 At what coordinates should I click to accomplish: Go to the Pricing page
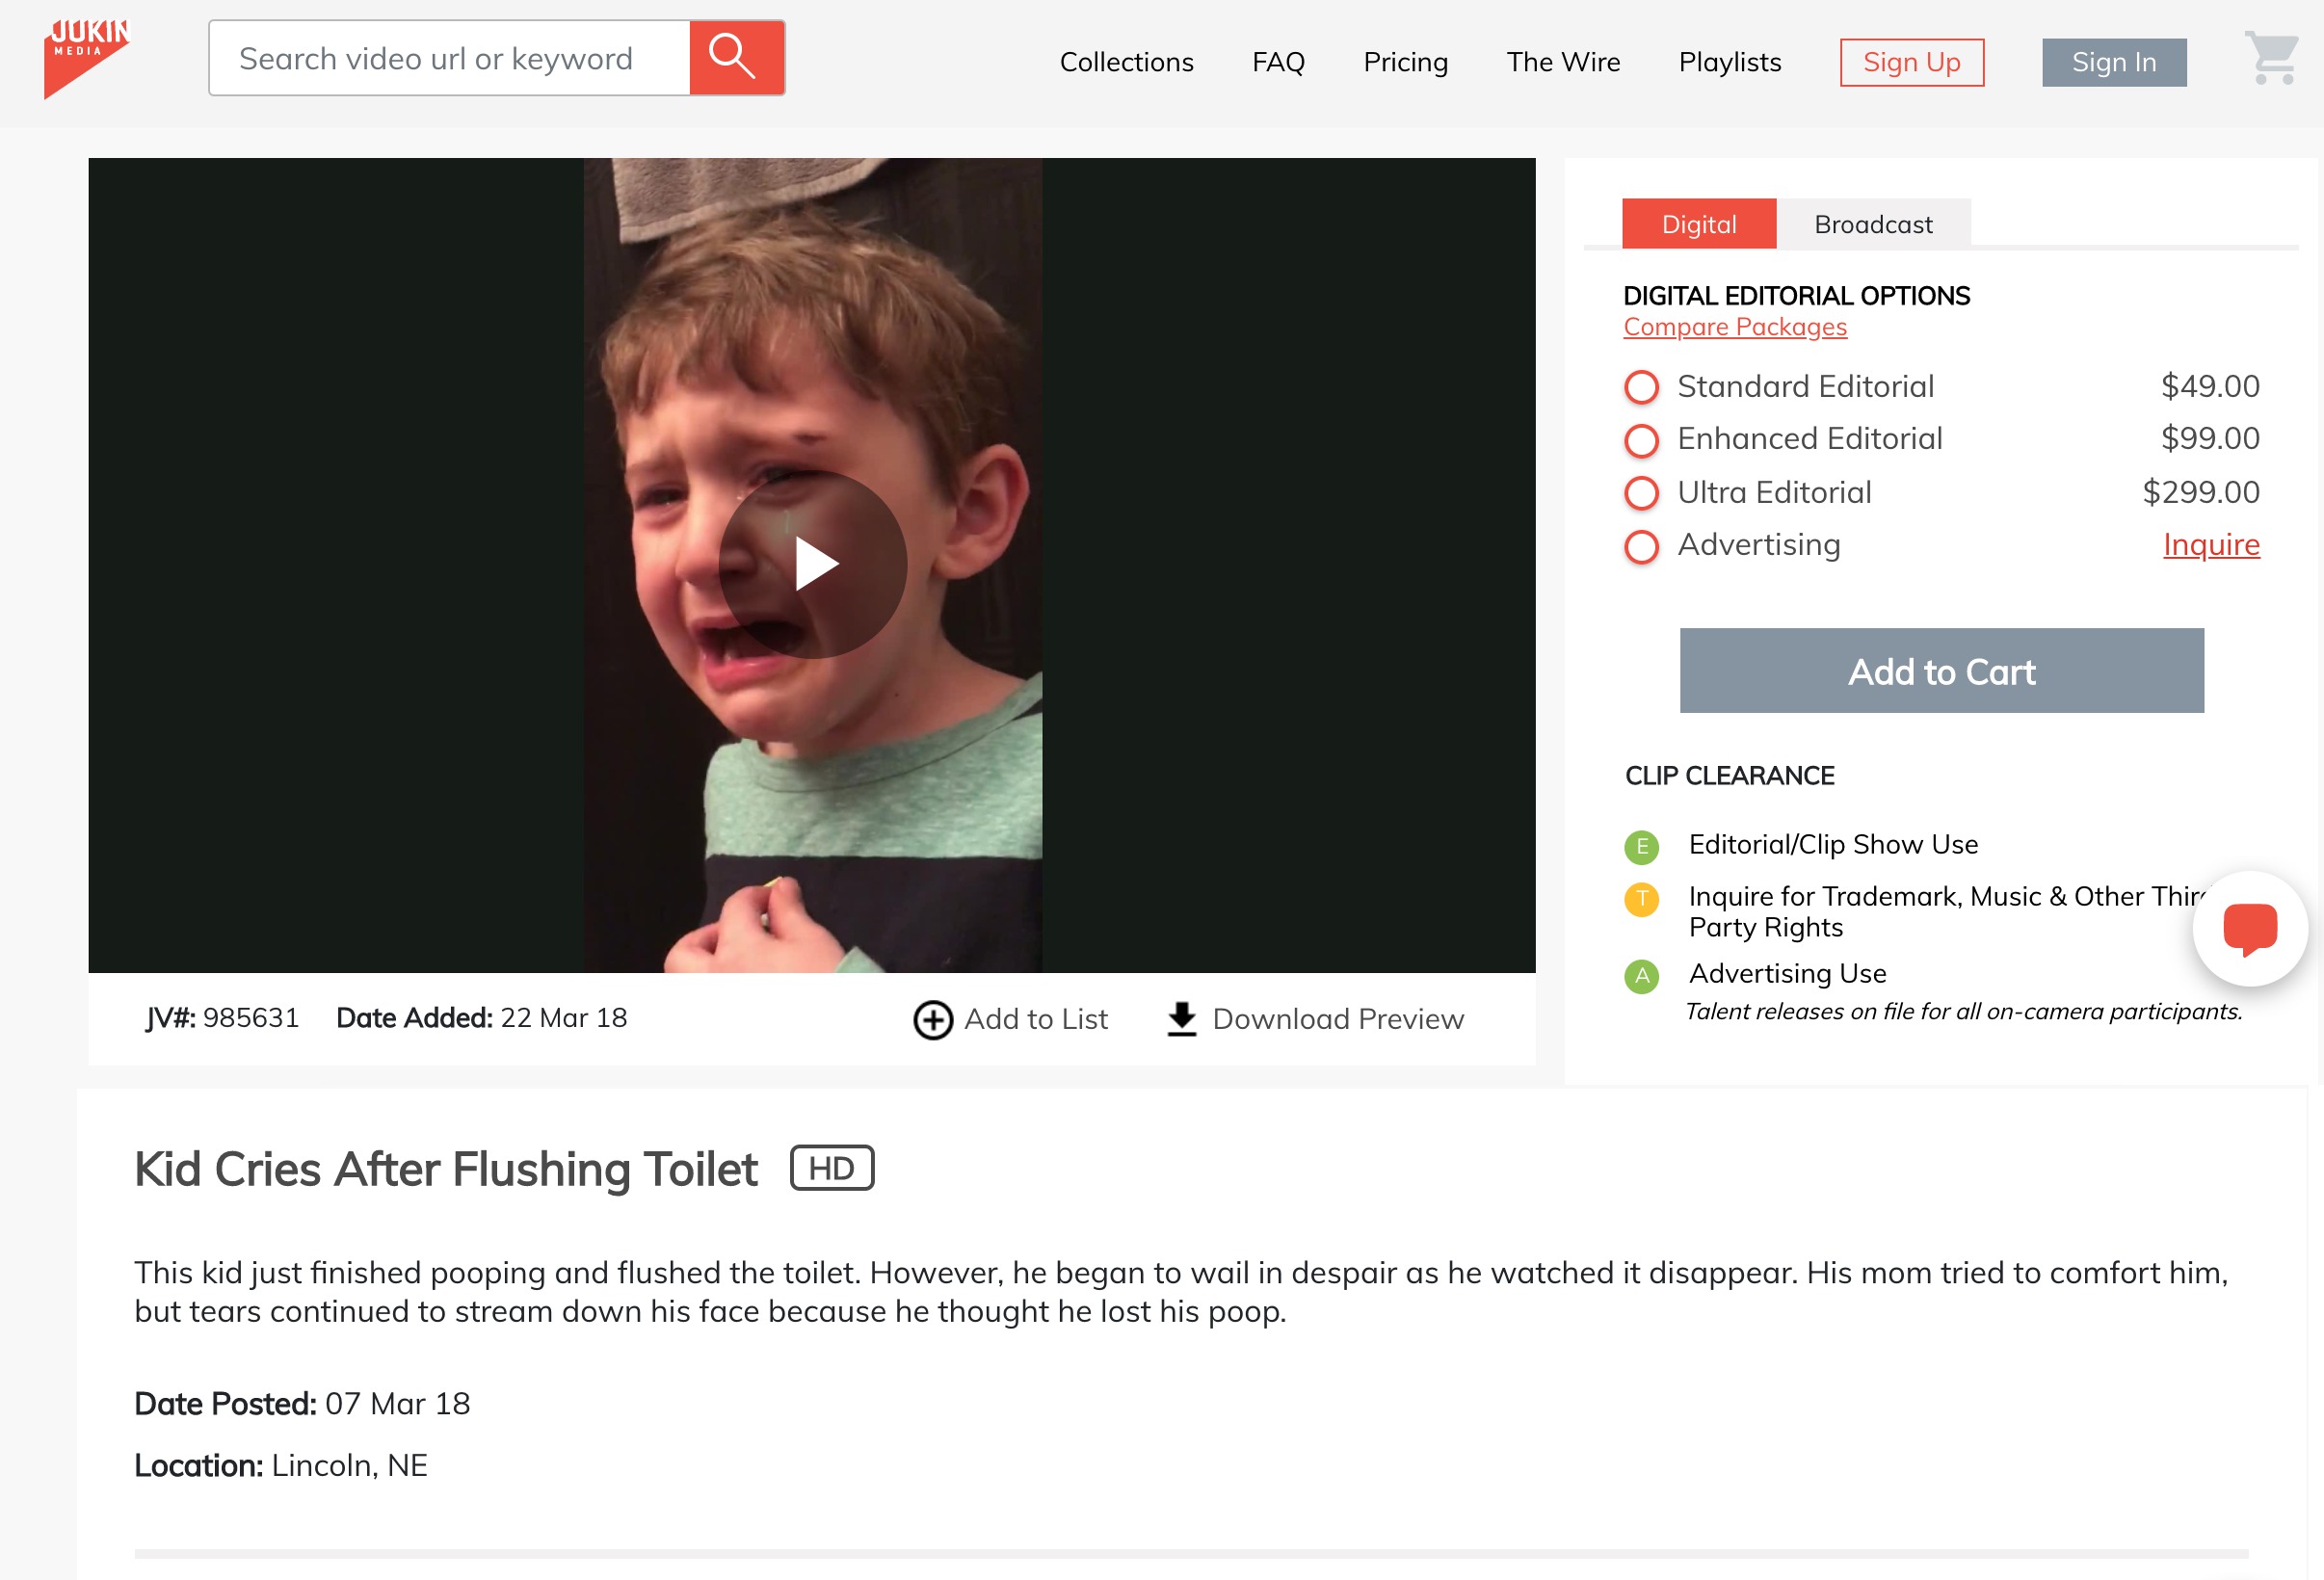coord(1405,62)
